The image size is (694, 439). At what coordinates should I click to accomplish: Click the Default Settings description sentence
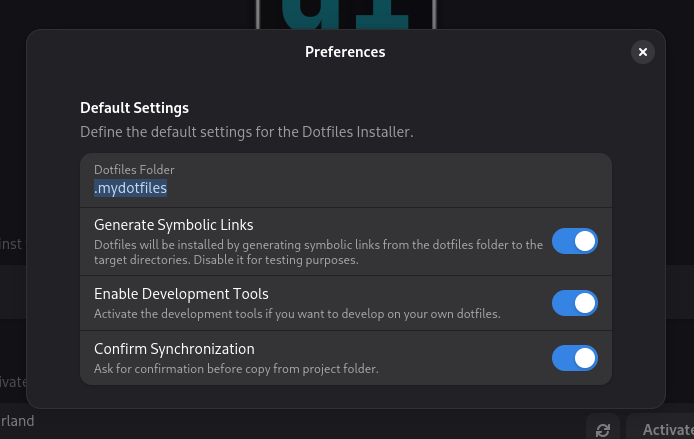click(246, 131)
